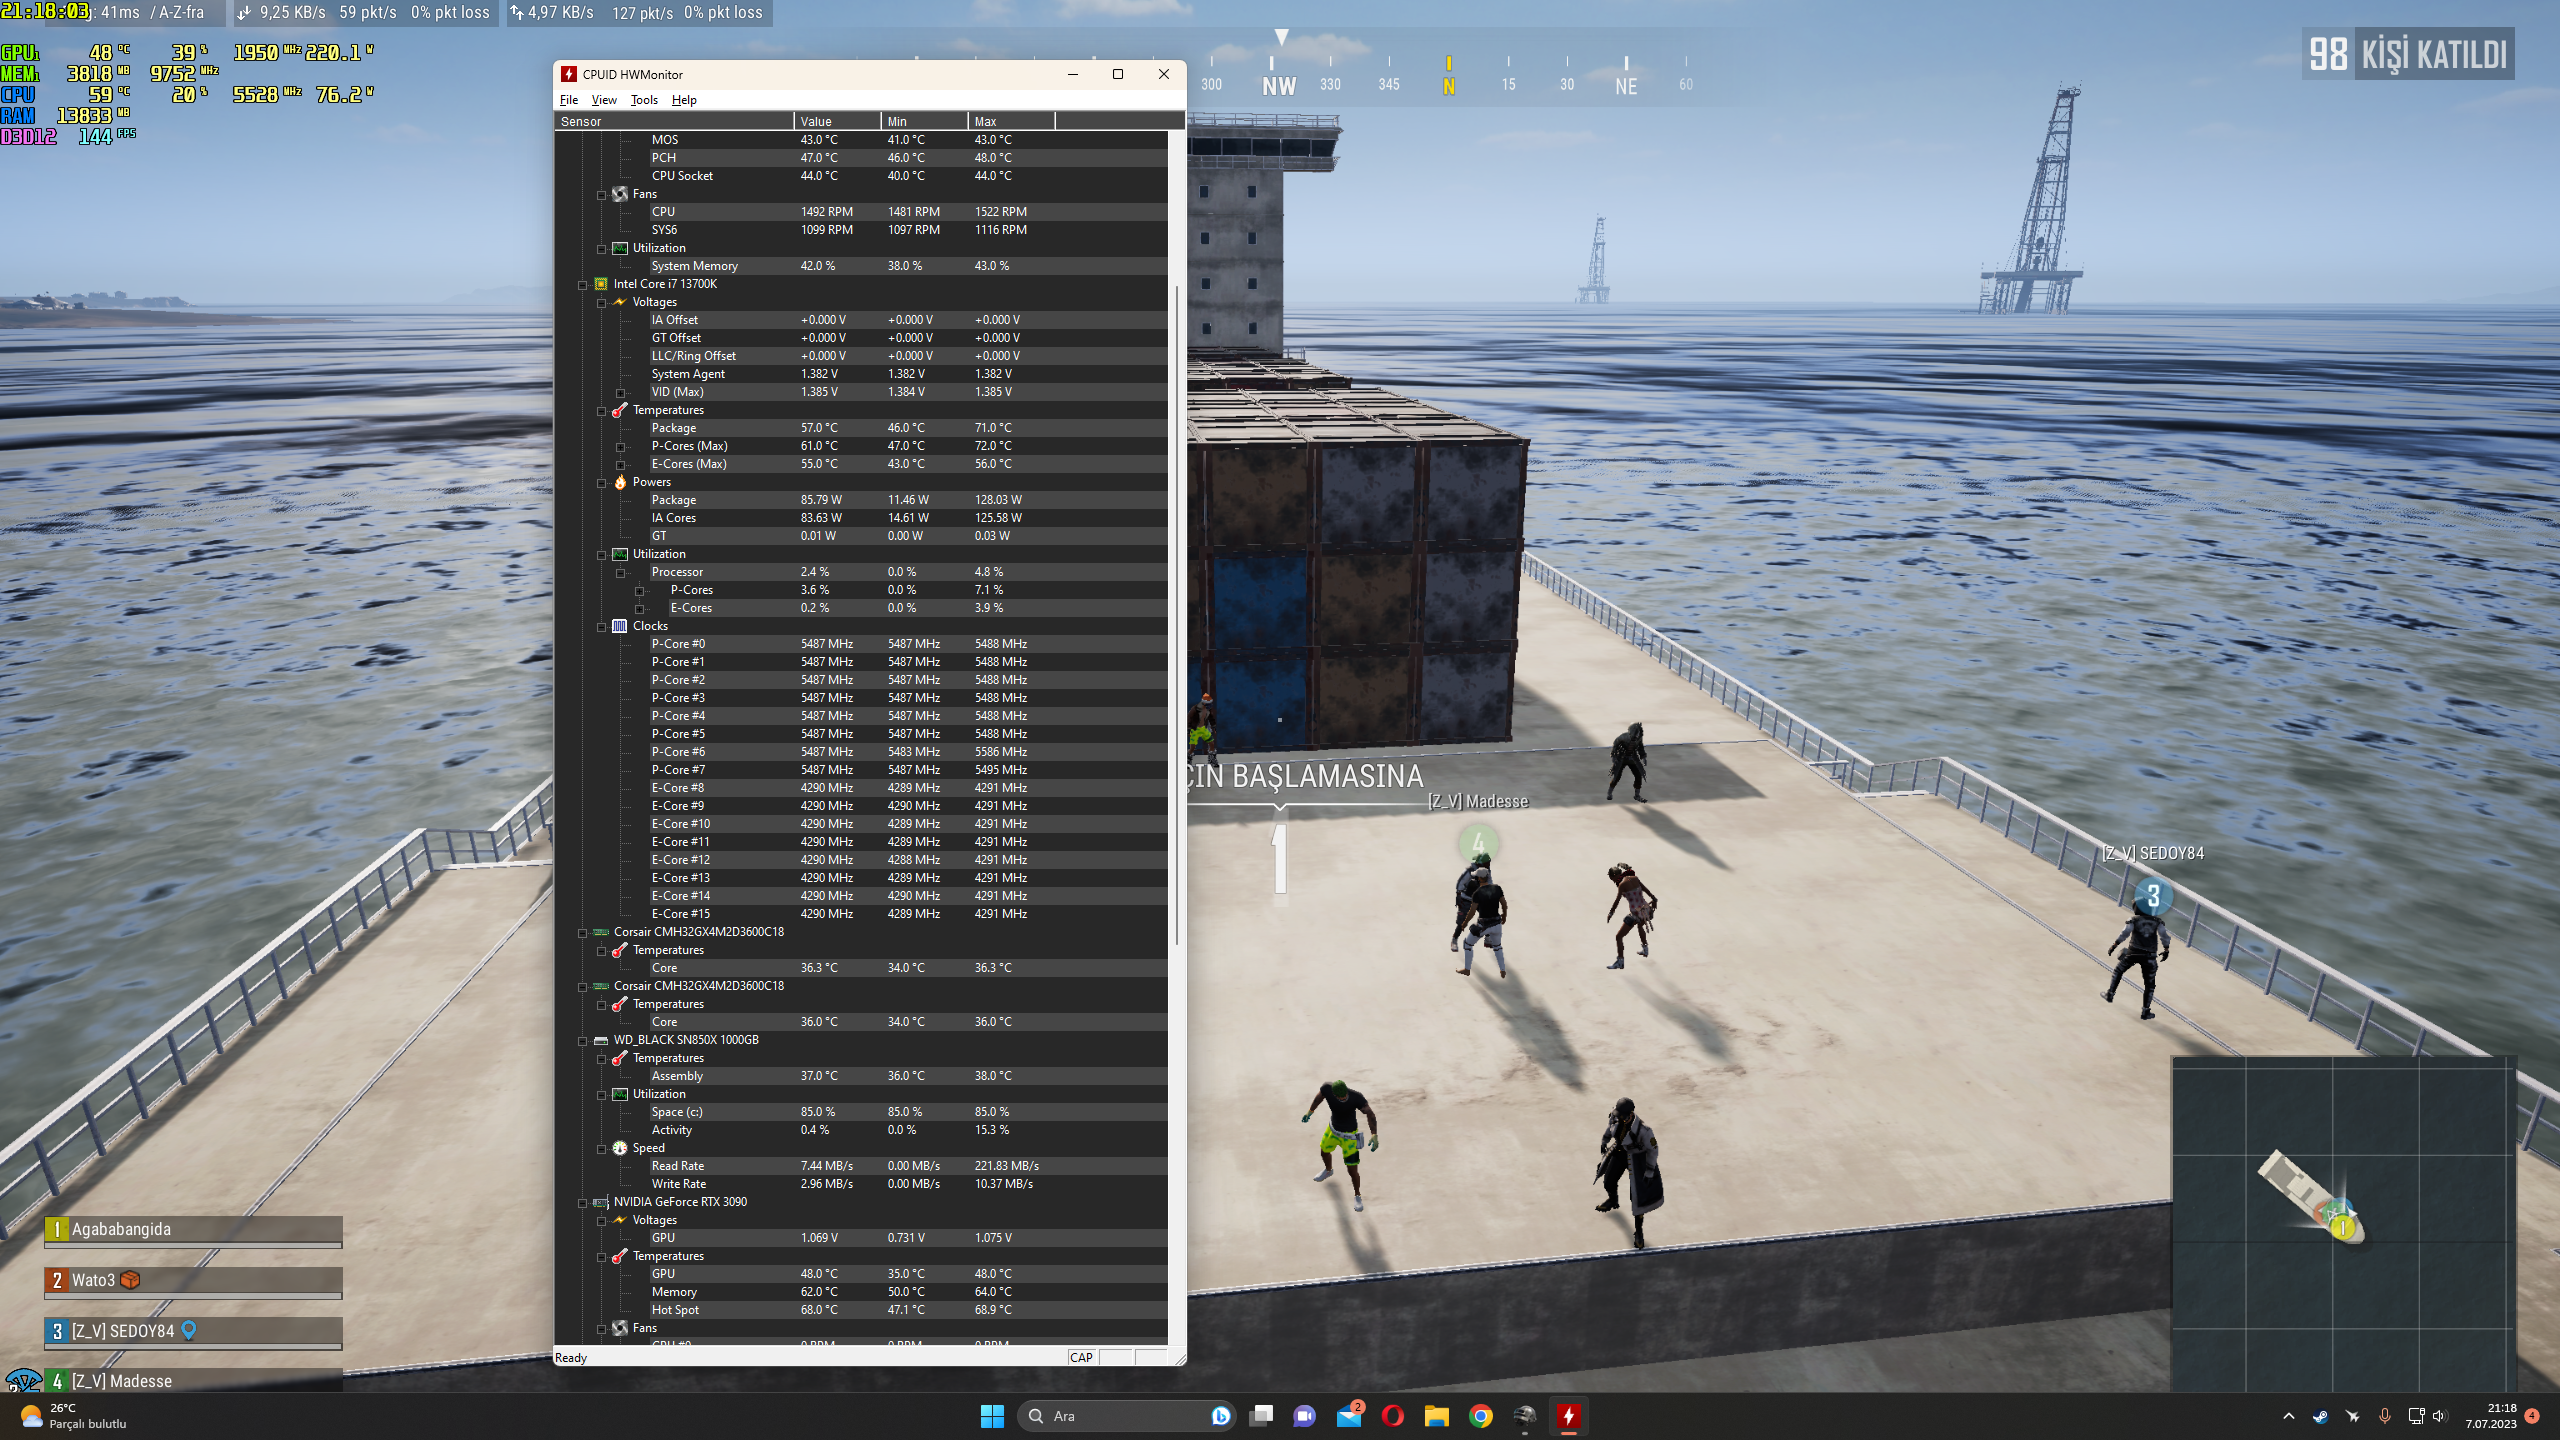Open the volume speaker tray icon

coord(2440,1416)
